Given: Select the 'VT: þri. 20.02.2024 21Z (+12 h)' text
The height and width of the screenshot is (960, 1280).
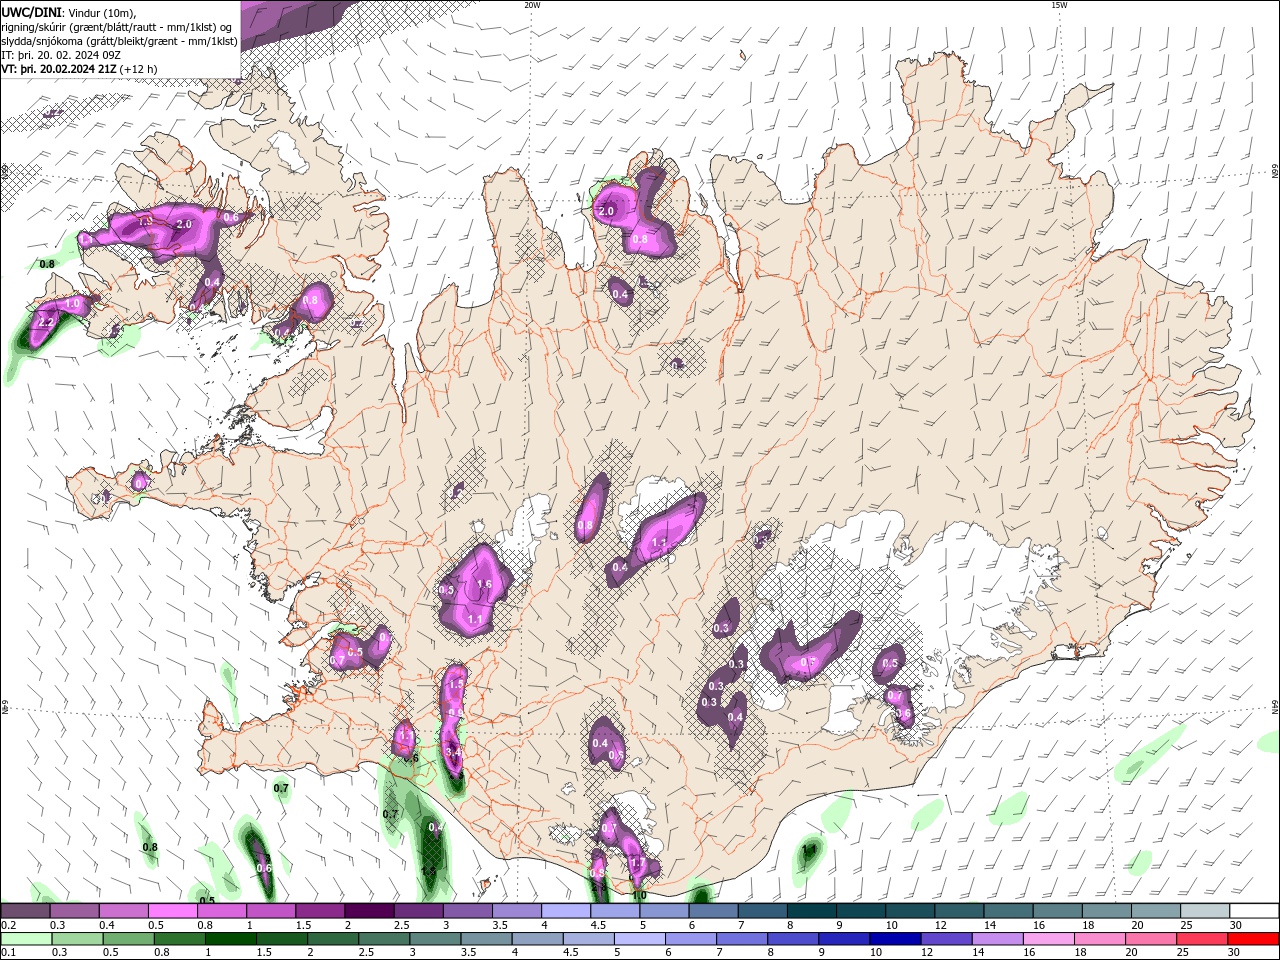Looking at the screenshot, I should pos(80,69).
